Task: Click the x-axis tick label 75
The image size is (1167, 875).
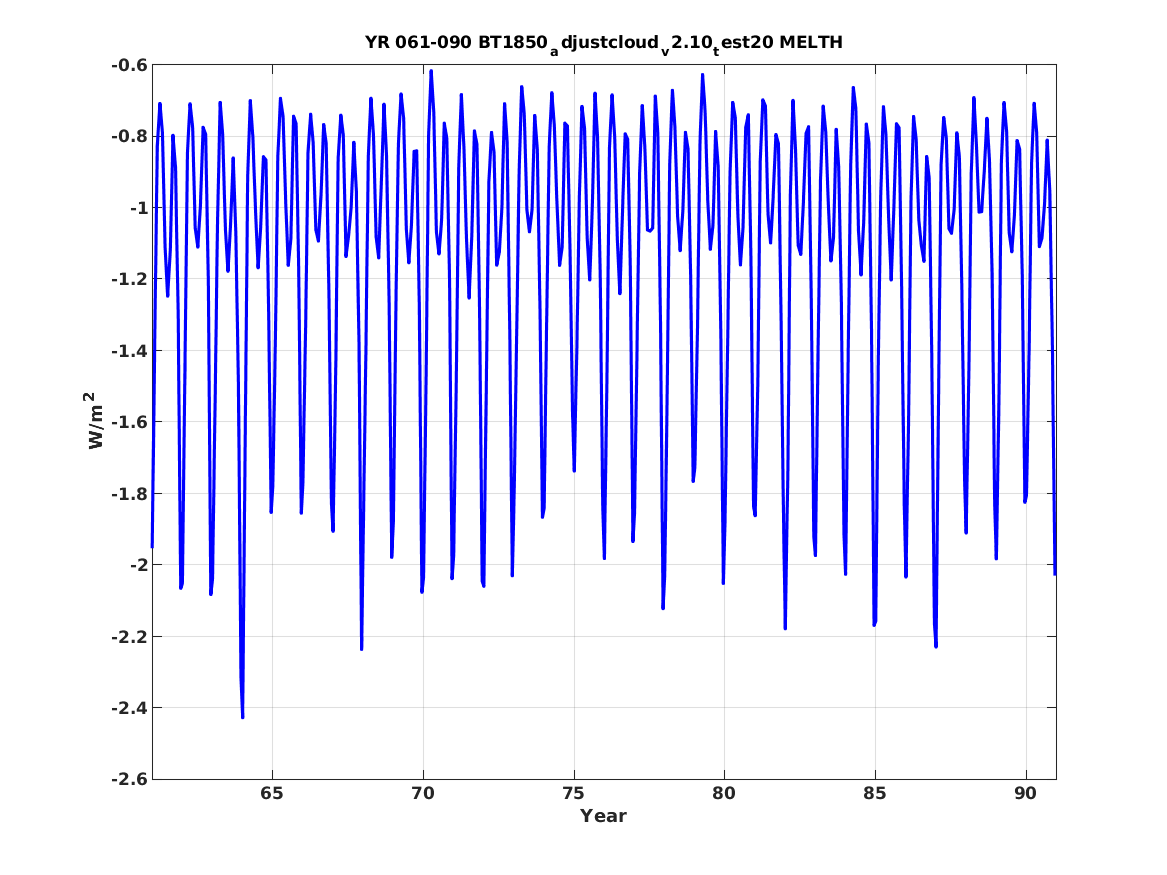Action: coord(574,793)
